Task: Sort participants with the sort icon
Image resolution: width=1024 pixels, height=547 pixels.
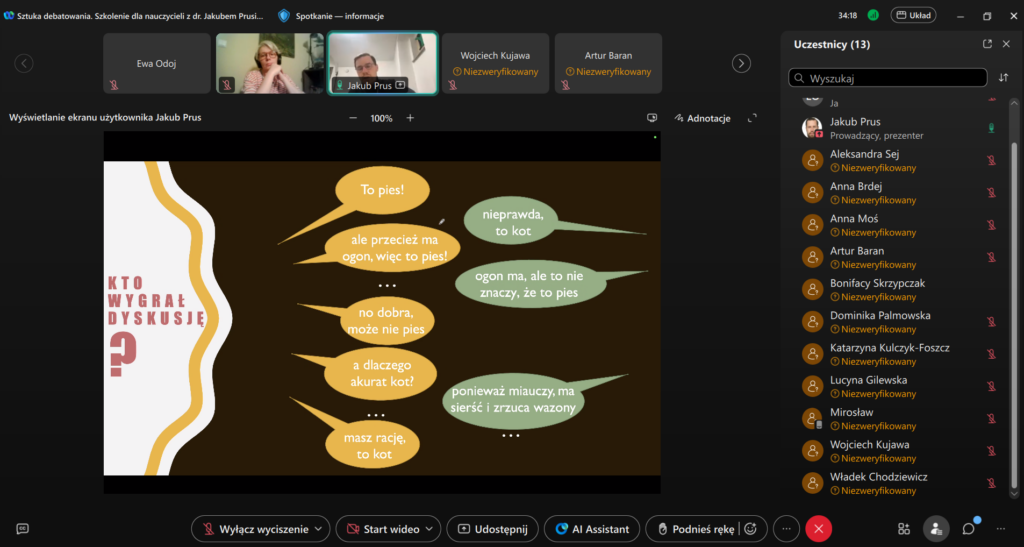Action: (1003, 77)
